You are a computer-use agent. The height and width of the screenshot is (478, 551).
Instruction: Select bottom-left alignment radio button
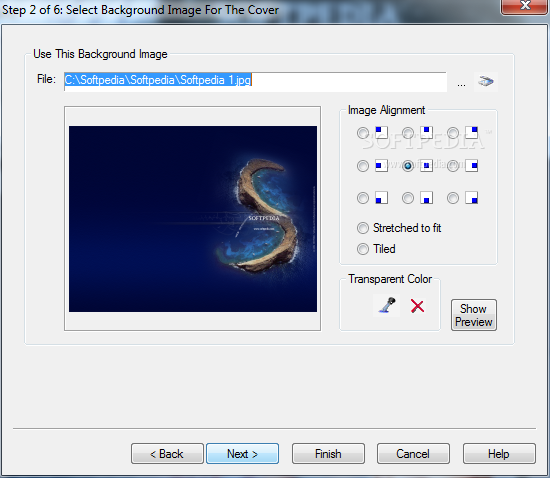click(x=363, y=198)
